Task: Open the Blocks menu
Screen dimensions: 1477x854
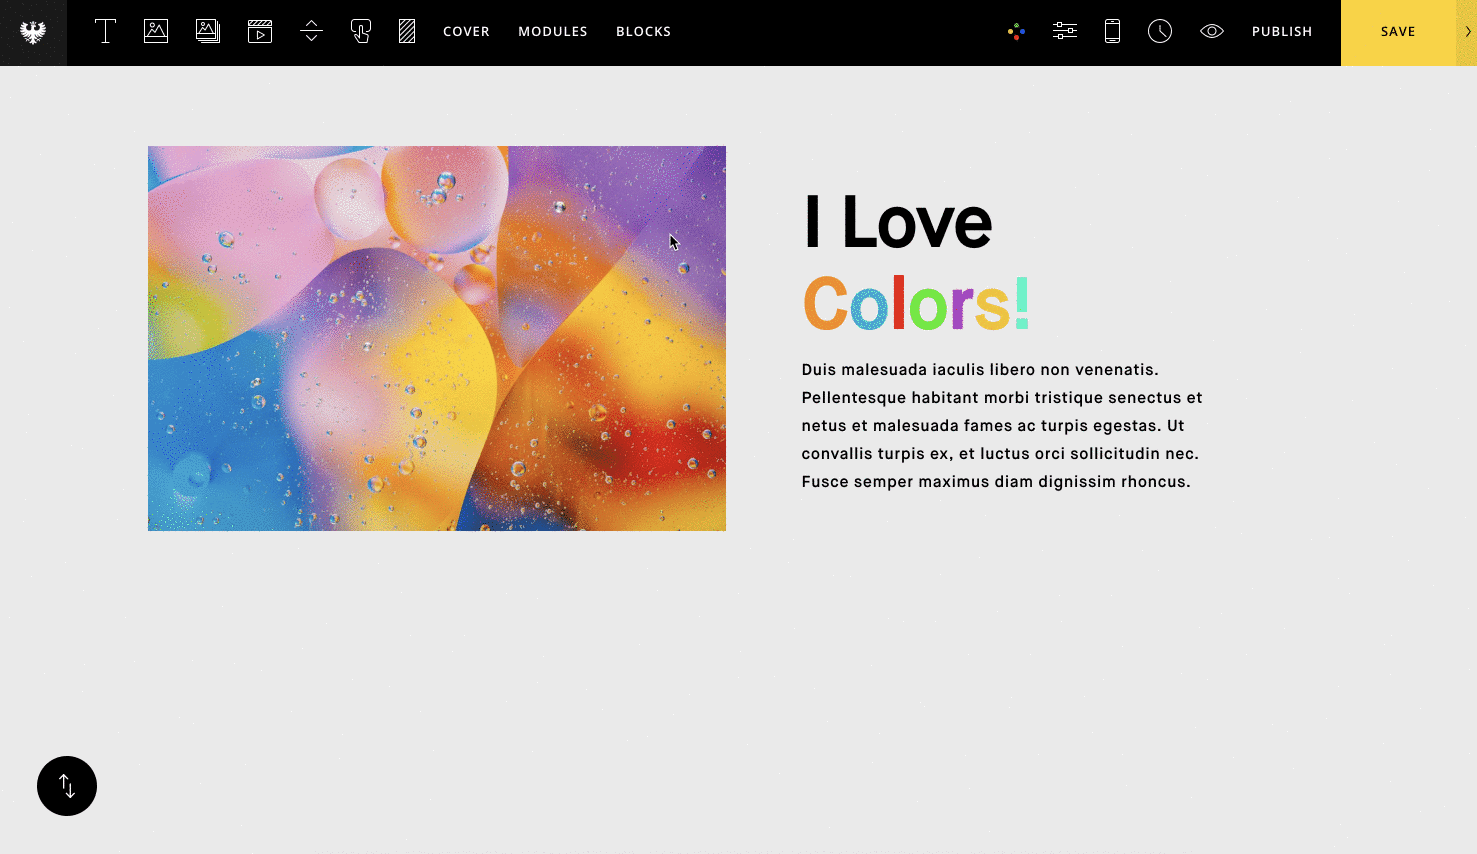Action: pyautogui.click(x=643, y=32)
